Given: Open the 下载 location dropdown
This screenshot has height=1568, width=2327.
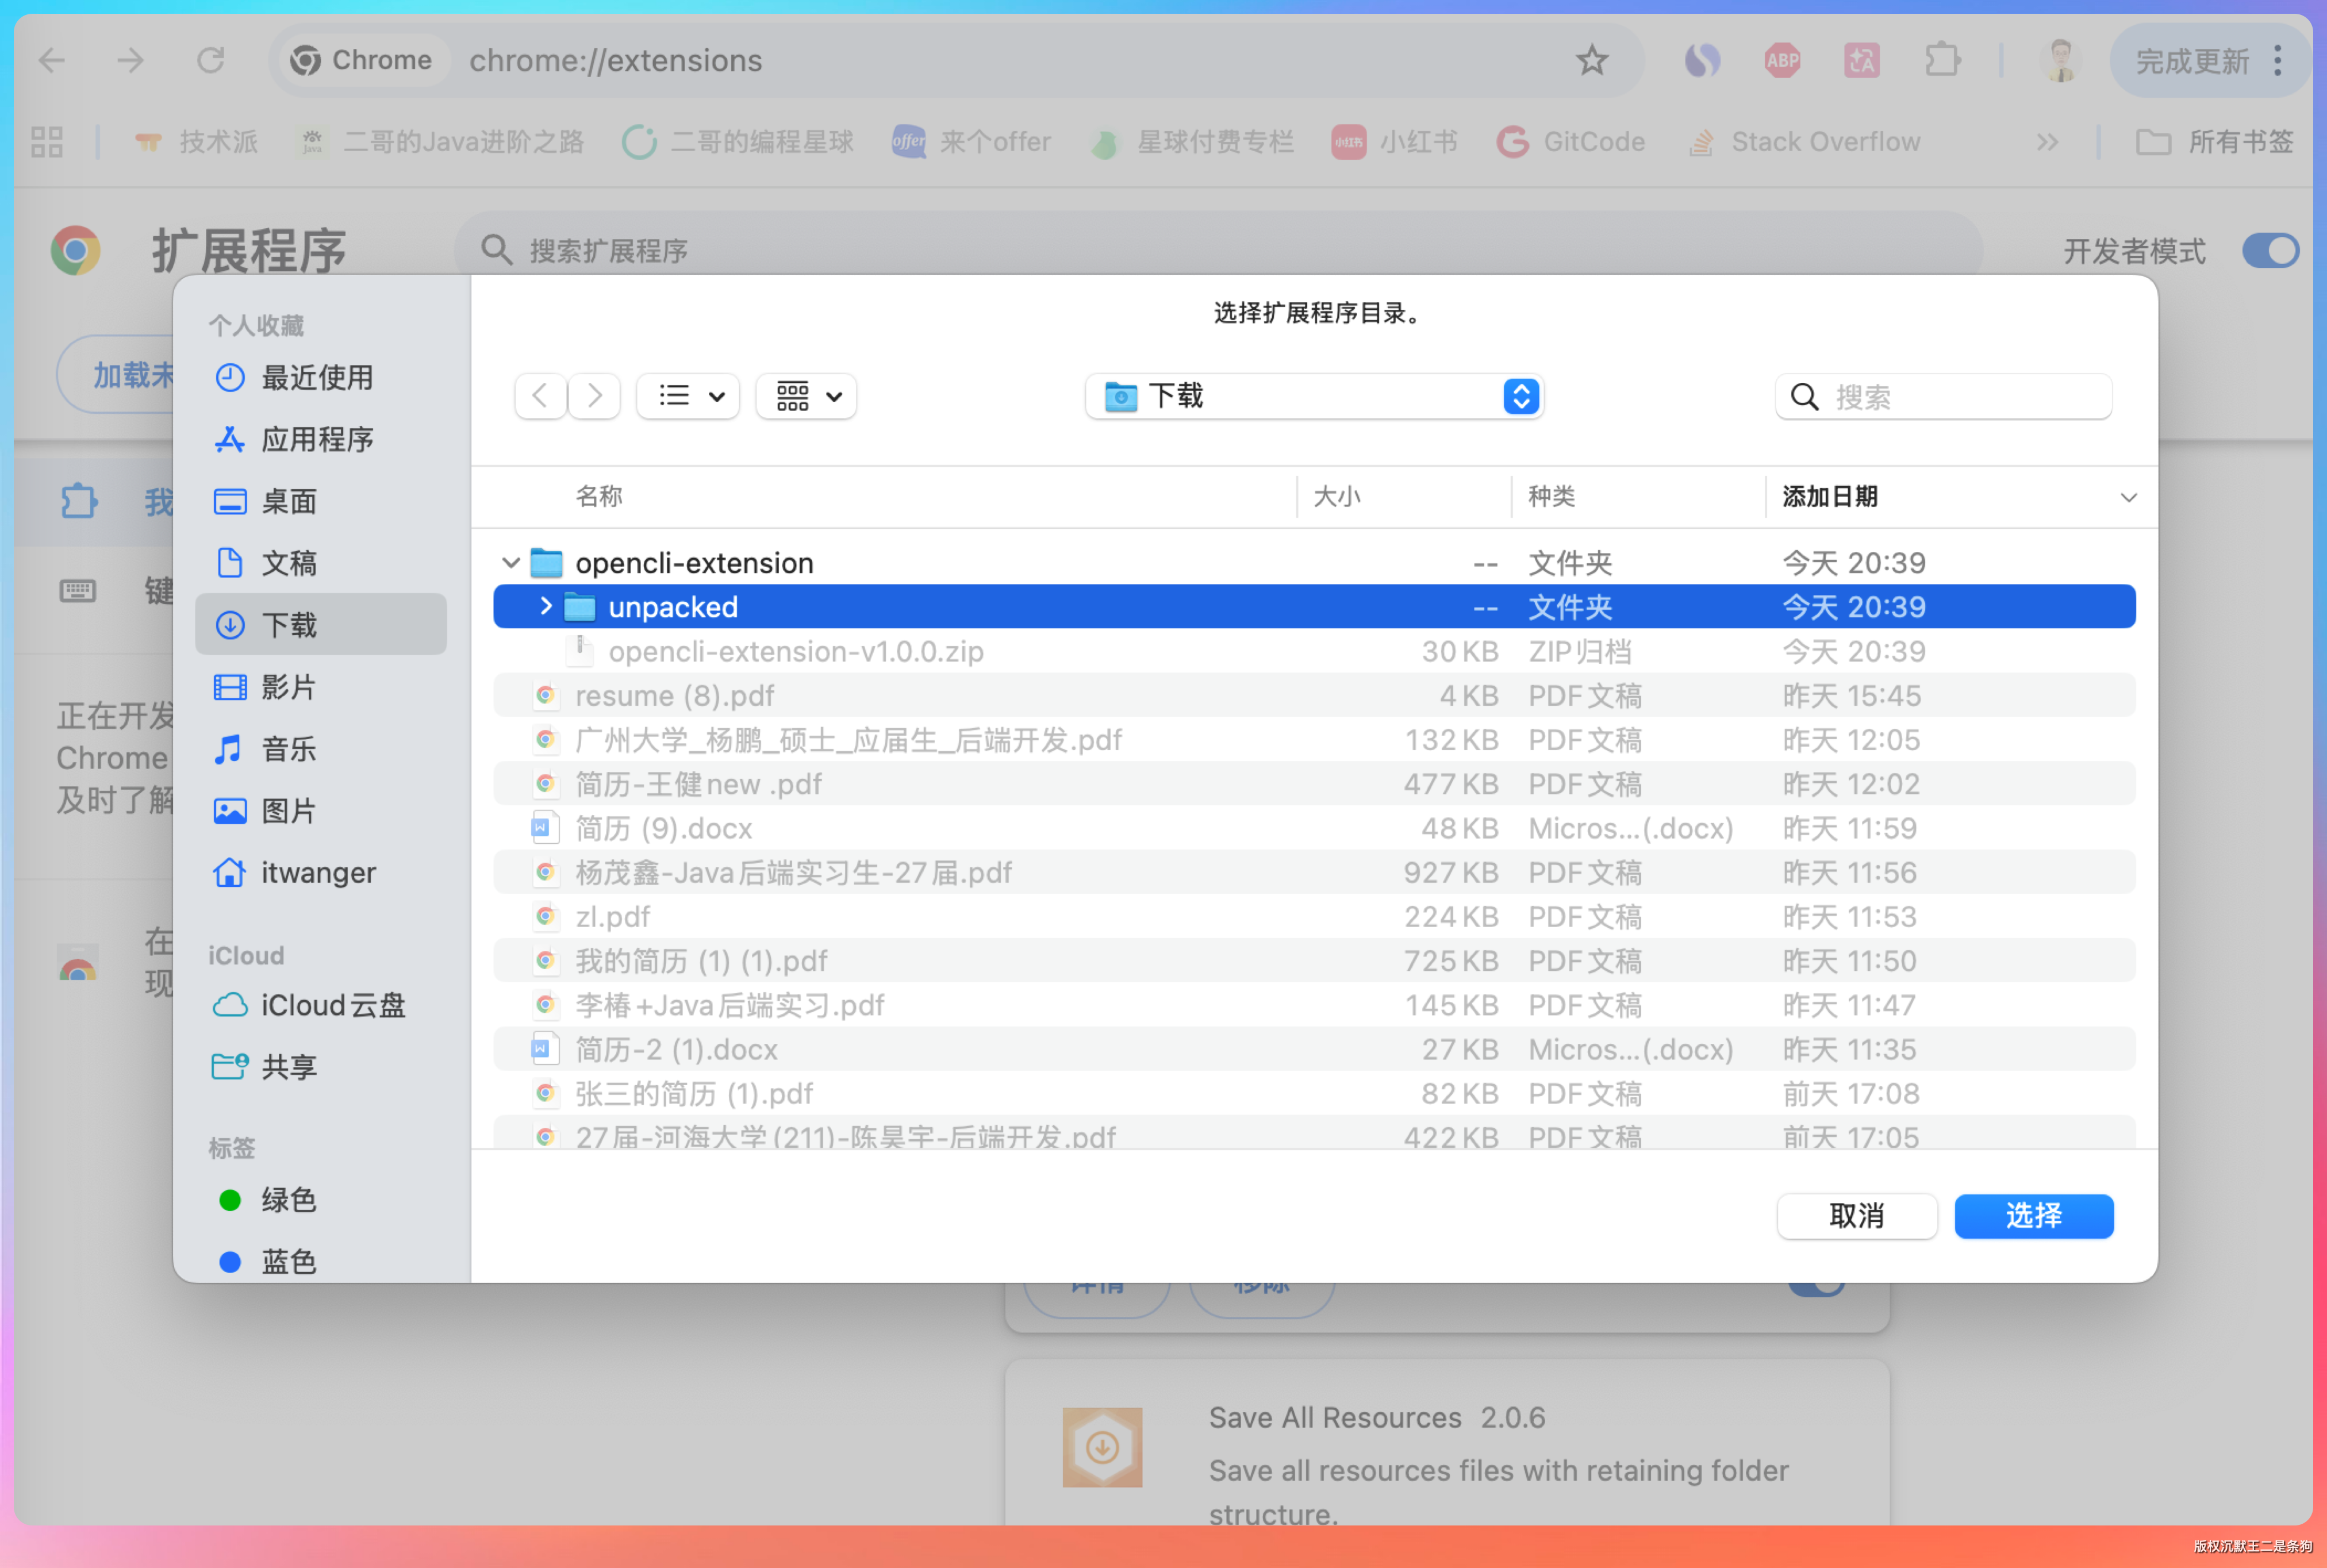Looking at the screenshot, I should click(x=1314, y=396).
